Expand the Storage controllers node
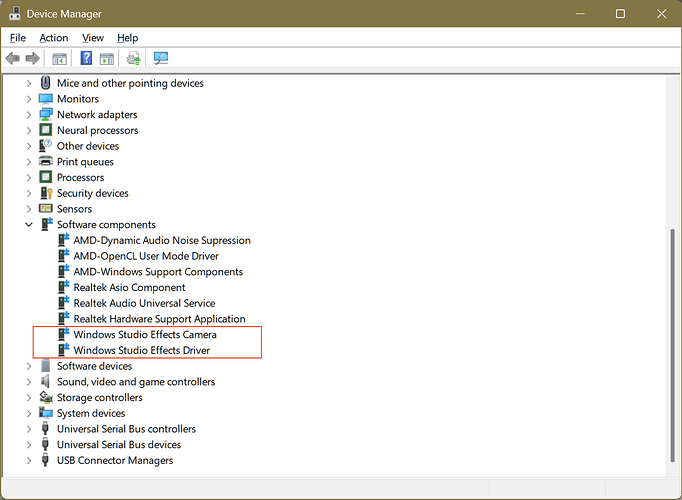Image resolution: width=682 pixels, height=500 pixels. pyautogui.click(x=29, y=397)
